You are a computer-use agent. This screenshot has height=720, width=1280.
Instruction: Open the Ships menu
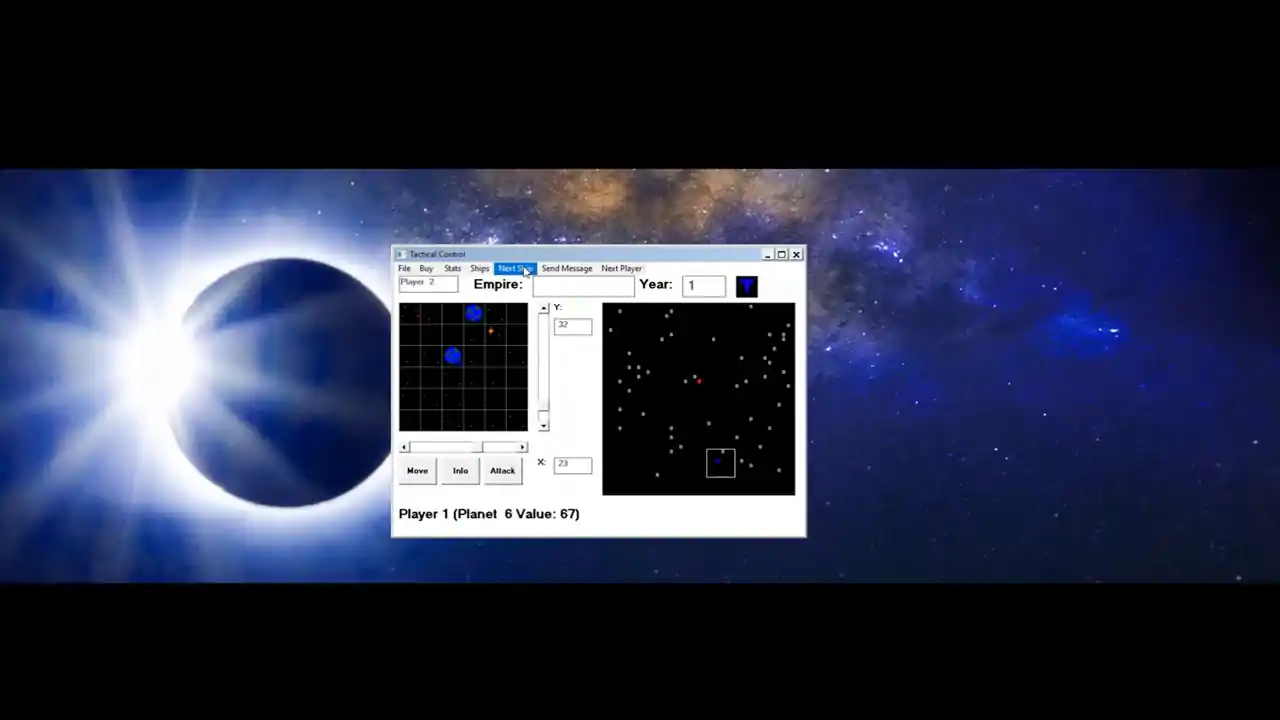(x=480, y=268)
